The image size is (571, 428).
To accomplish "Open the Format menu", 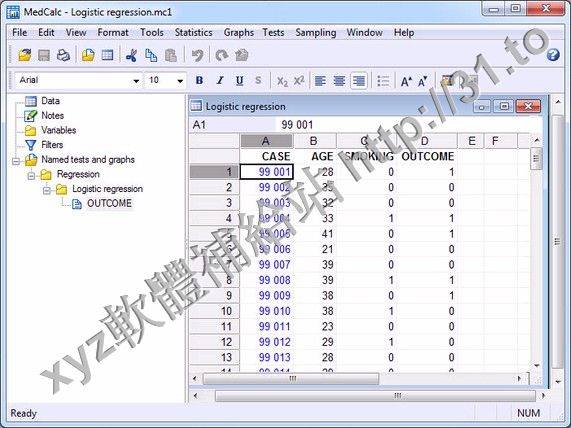I will tap(113, 32).
